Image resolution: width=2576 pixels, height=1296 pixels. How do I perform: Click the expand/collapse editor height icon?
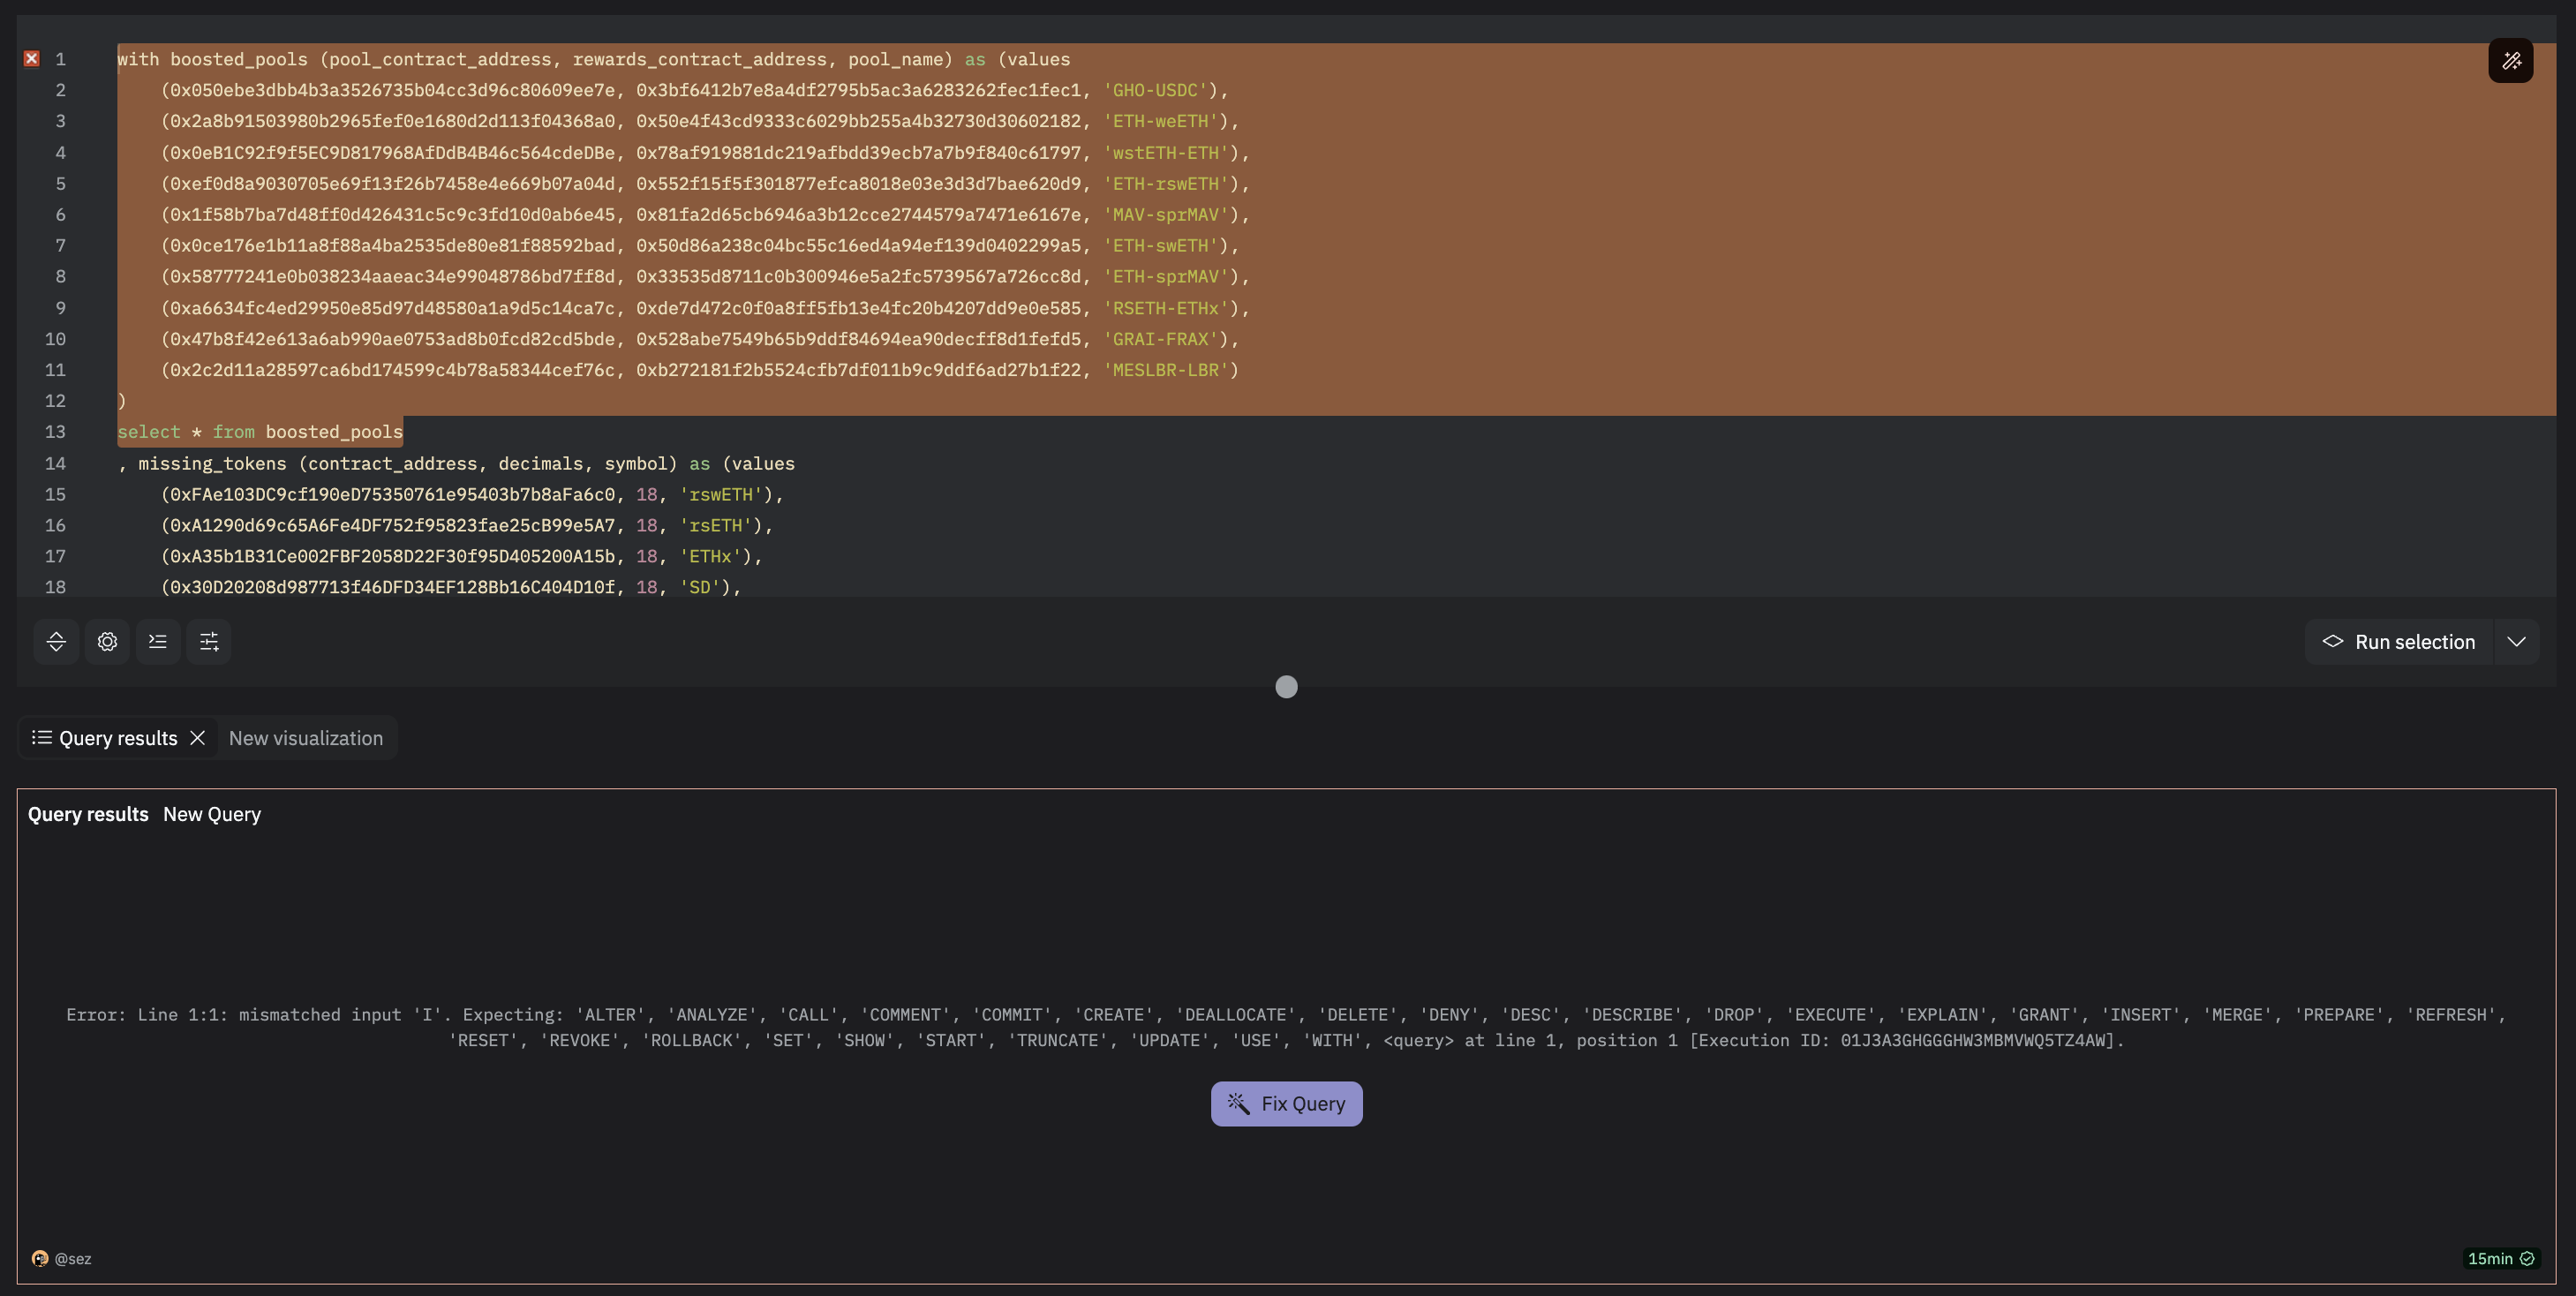pyautogui.click(x=56, y=642)
